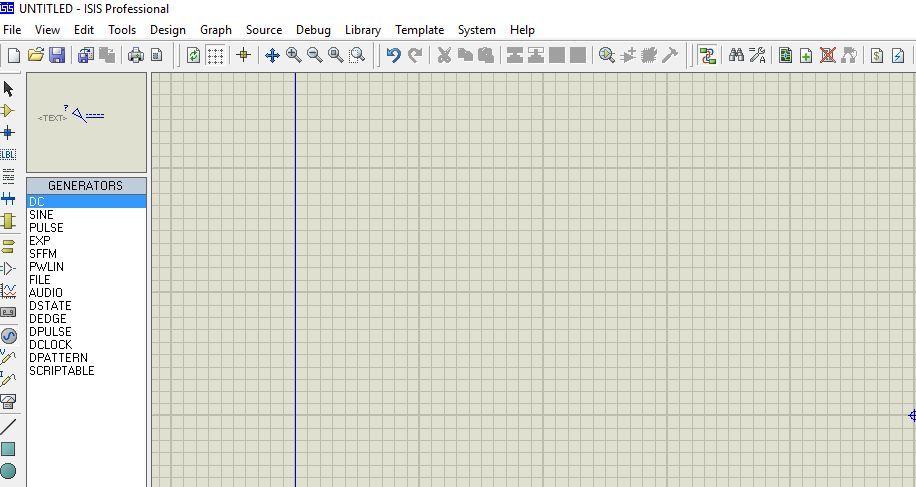Undo the last action
Viewport: 916px width, 487px height.
tap(393, 55)
